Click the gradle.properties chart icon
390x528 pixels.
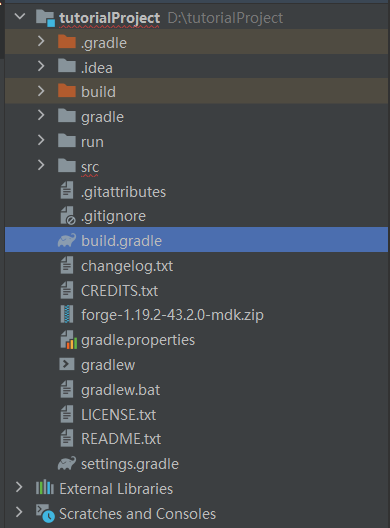(68, 339)
